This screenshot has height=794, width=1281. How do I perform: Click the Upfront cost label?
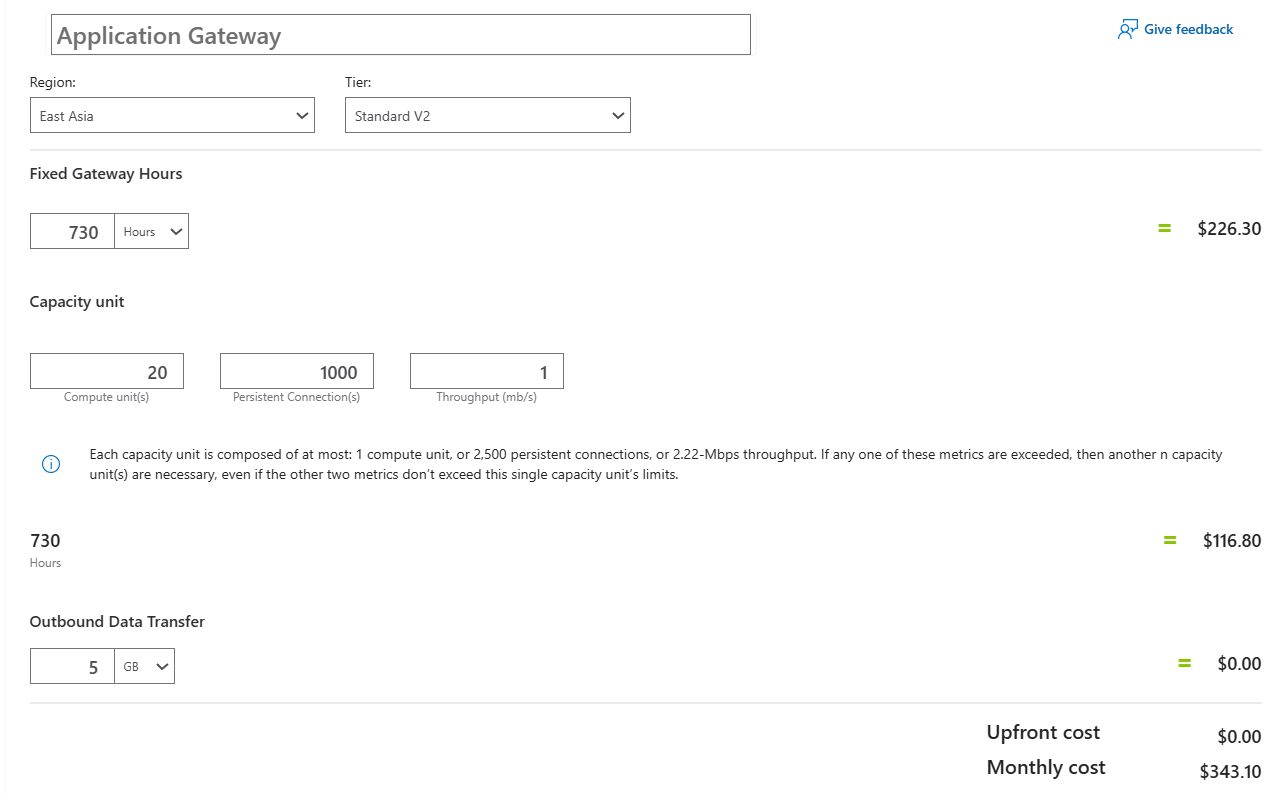tap(1043, 732)
